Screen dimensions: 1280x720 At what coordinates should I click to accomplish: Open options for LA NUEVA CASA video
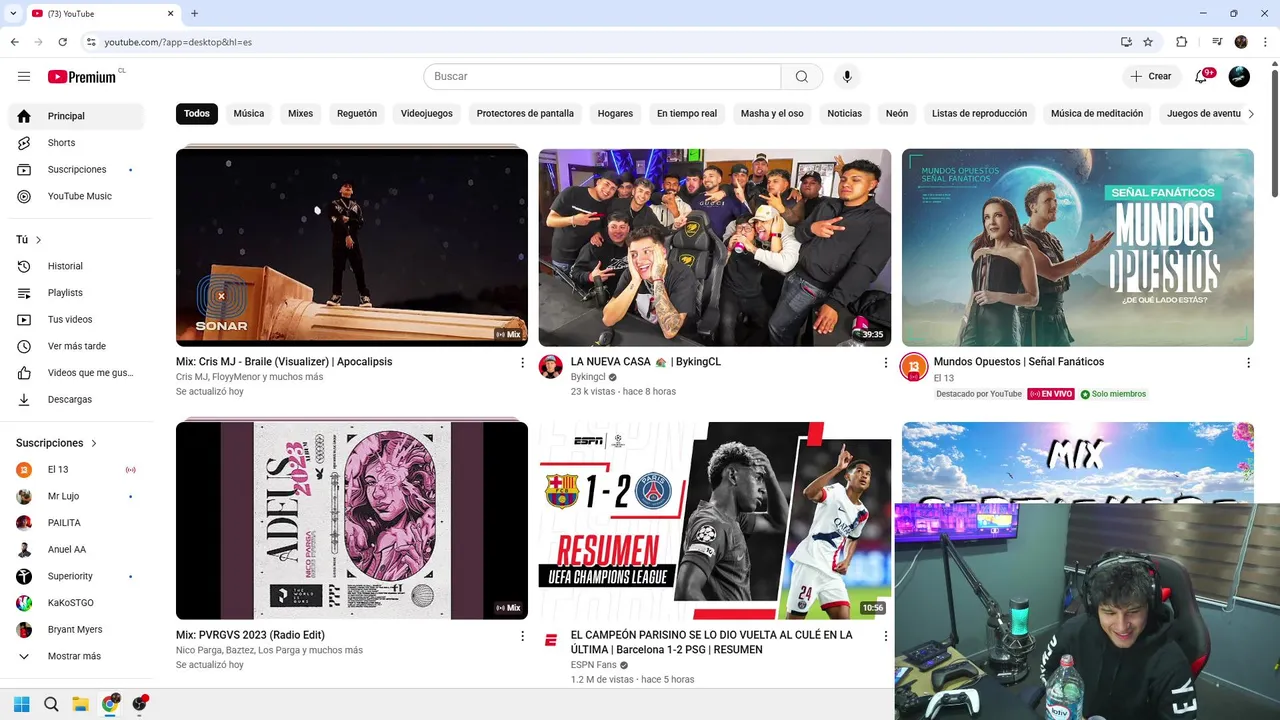885,363
